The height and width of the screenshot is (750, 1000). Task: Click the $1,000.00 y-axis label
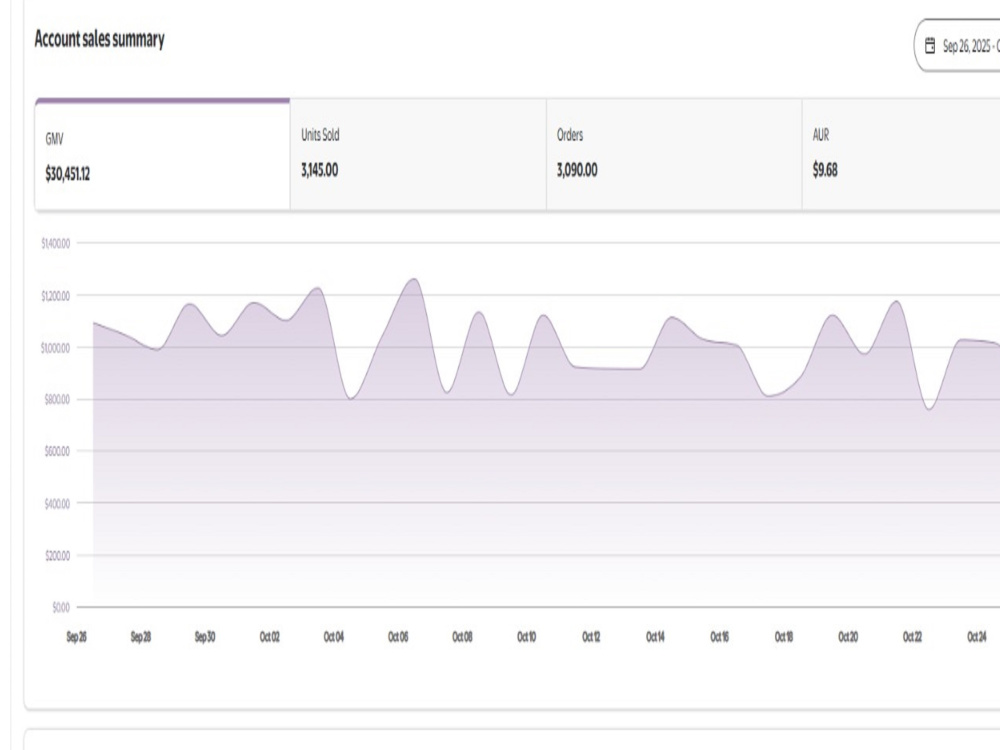click(55, 348)
